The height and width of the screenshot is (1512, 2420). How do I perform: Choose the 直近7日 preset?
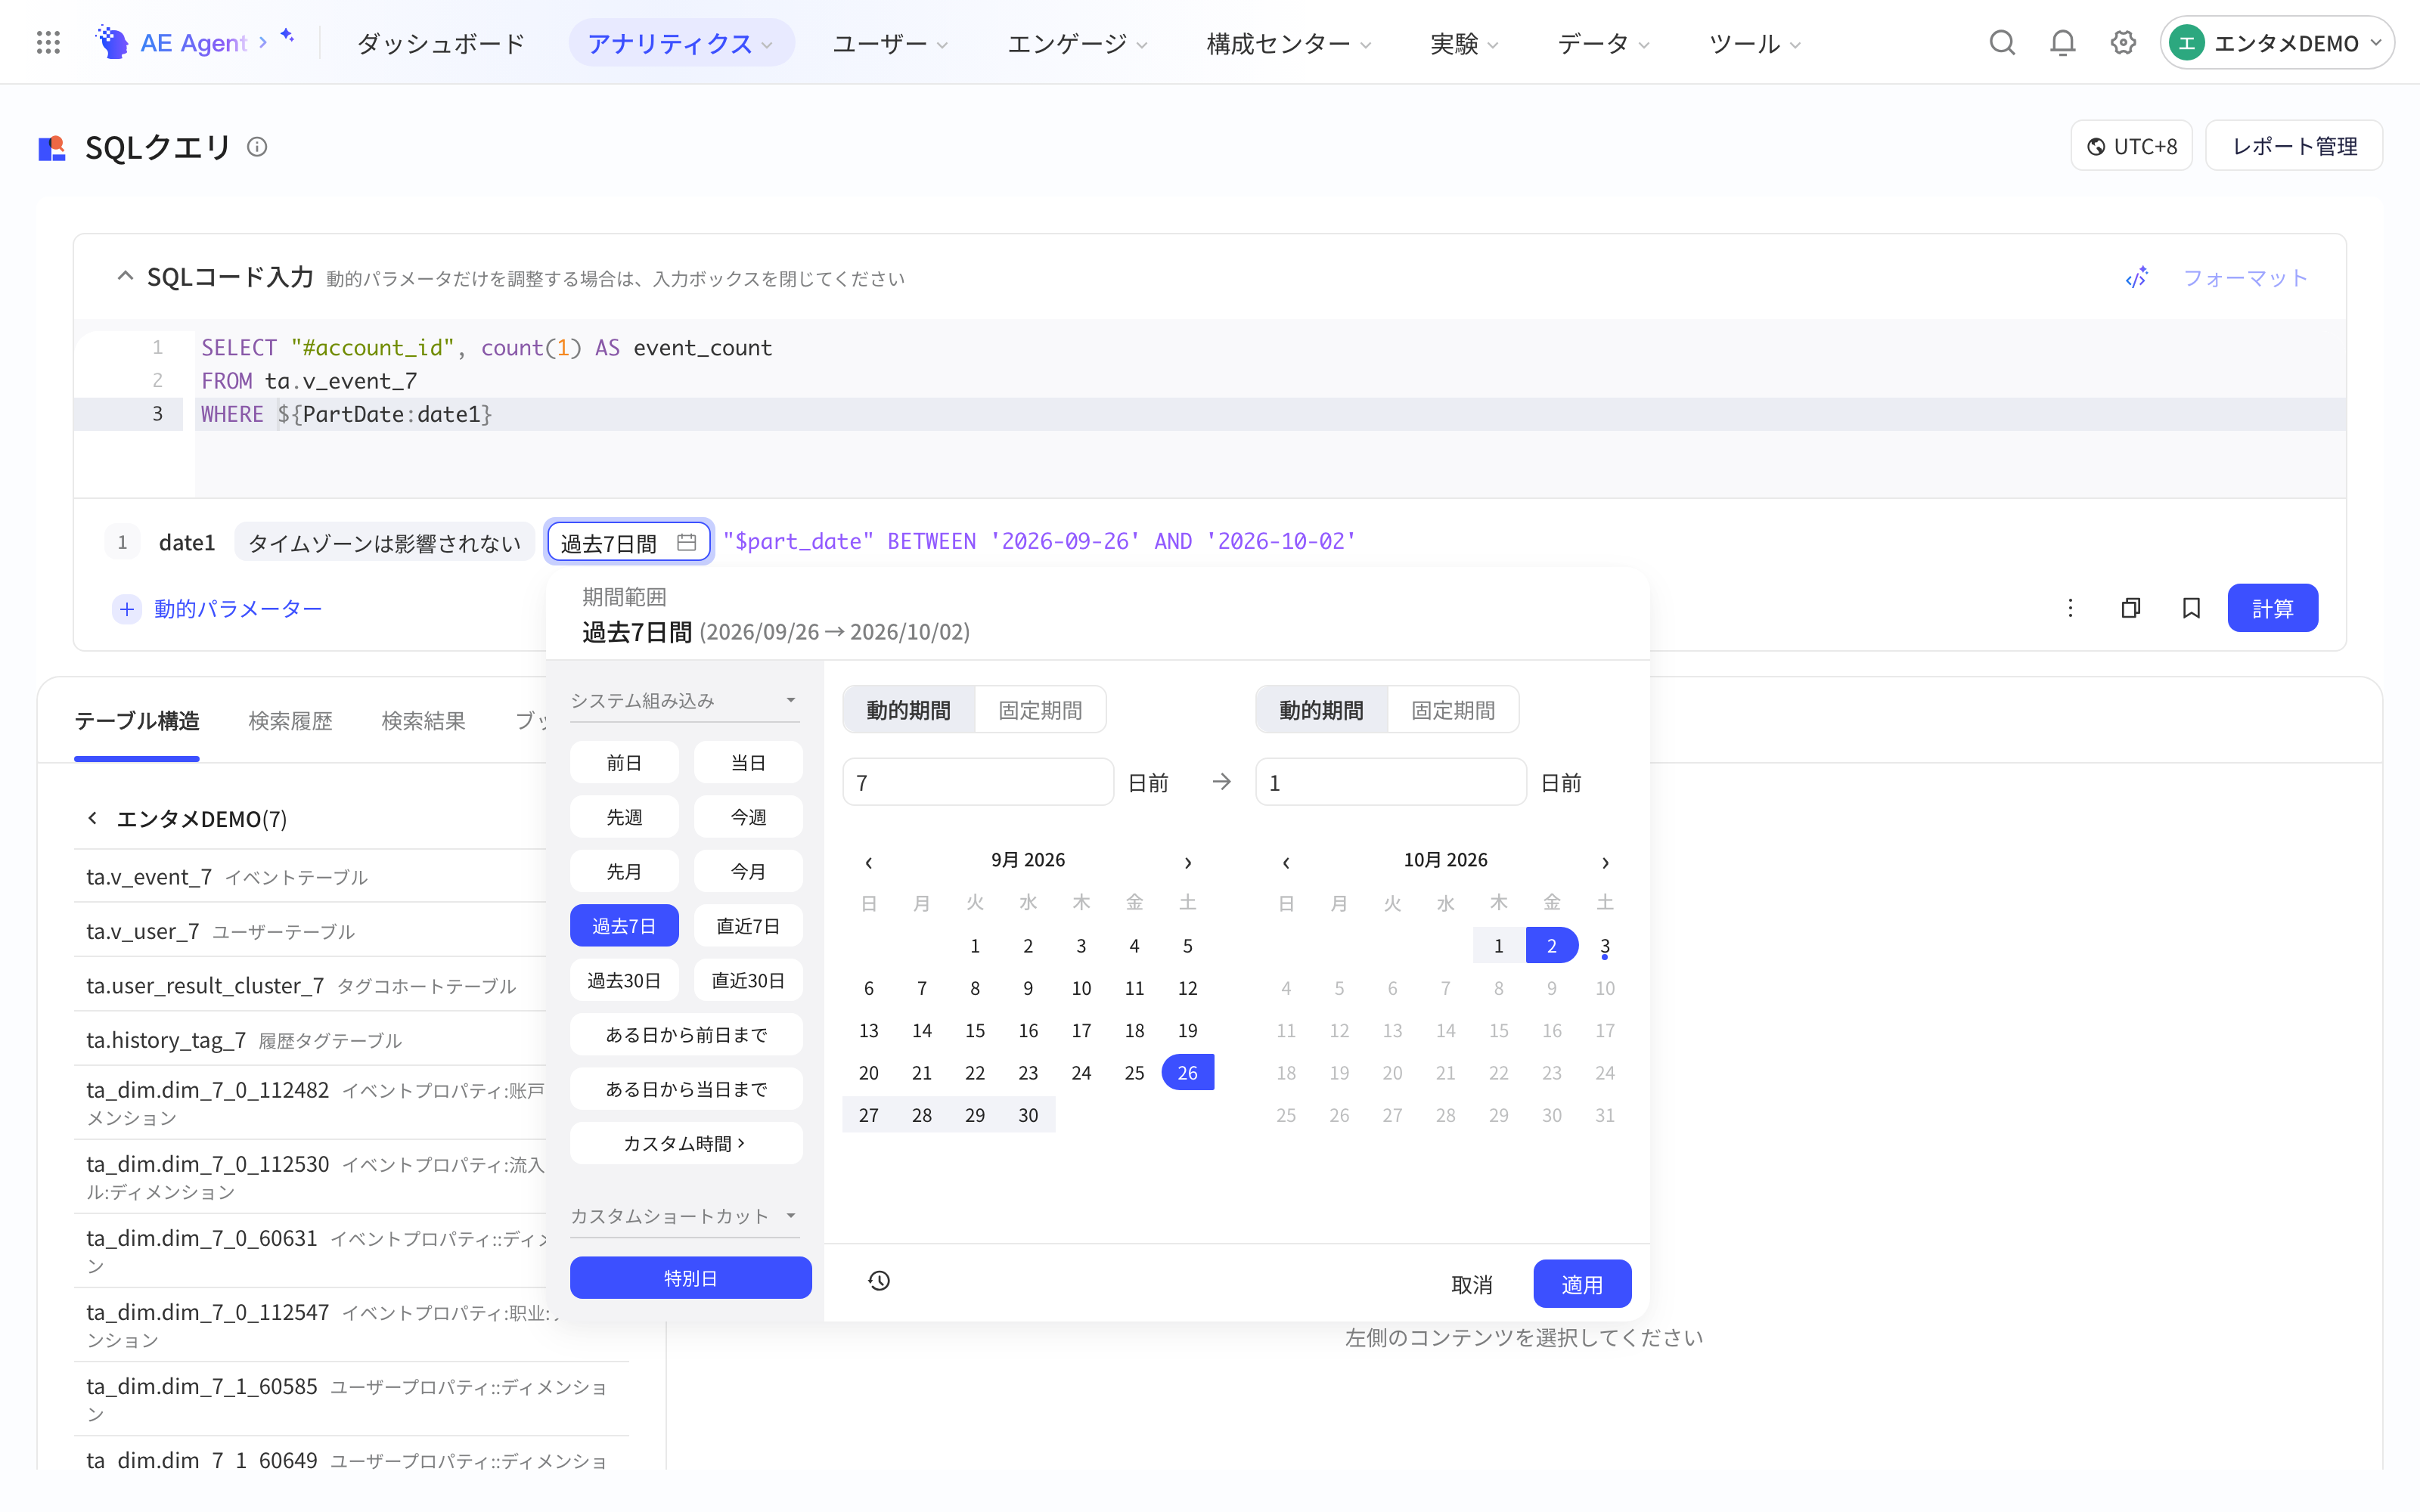tap(748, 926)
